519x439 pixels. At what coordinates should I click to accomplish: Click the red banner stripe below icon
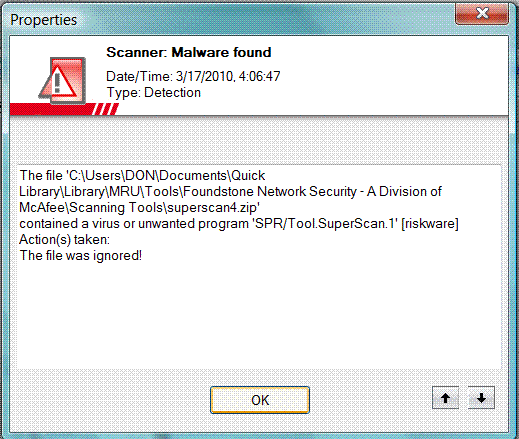pyautogui.click(x=50, y=109)
